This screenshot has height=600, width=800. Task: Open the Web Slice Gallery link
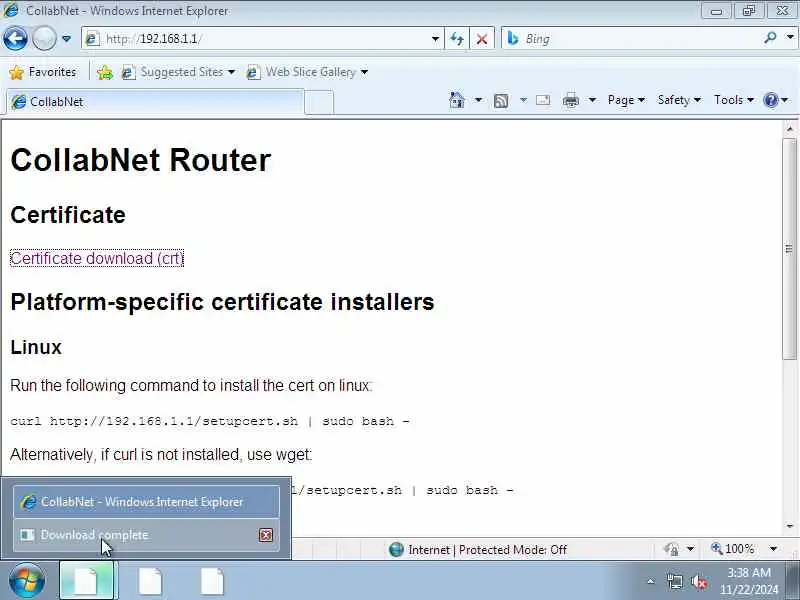coord(307,72)
